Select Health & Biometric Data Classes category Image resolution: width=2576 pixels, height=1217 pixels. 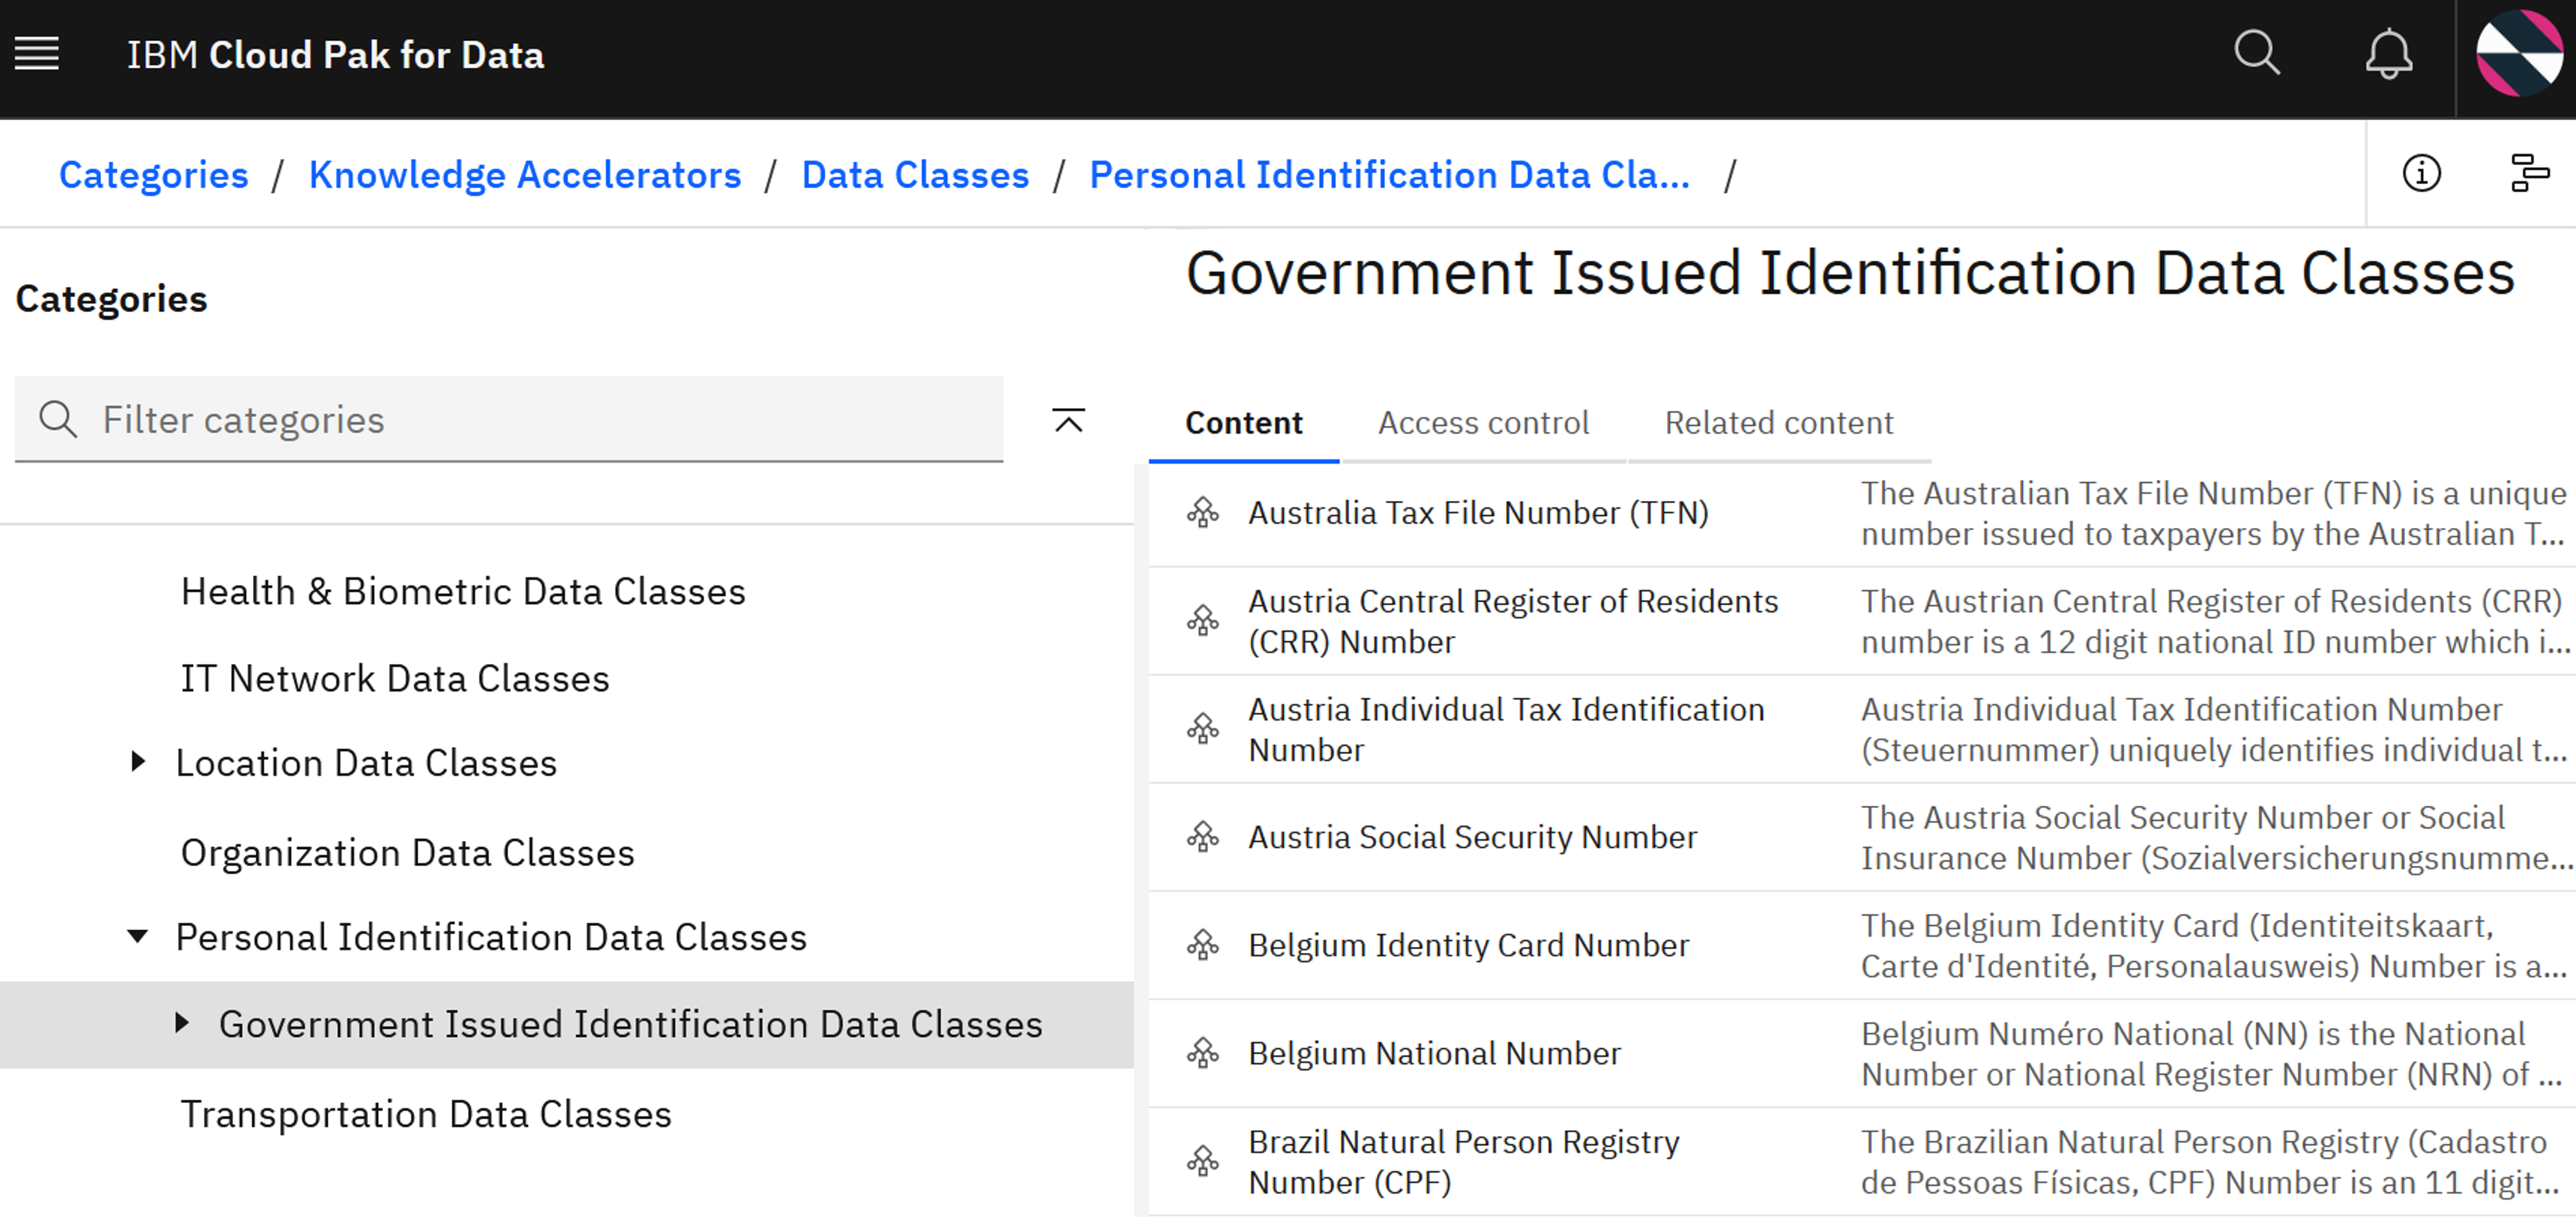pyautogui.click(x=463, y=592)
